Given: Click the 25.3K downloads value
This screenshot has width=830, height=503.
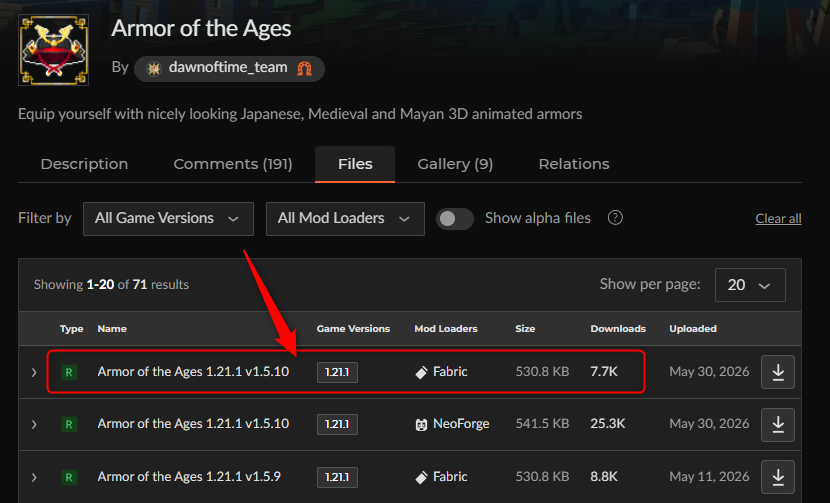Looking at the screenshot, I should click(x=608, y=424).
